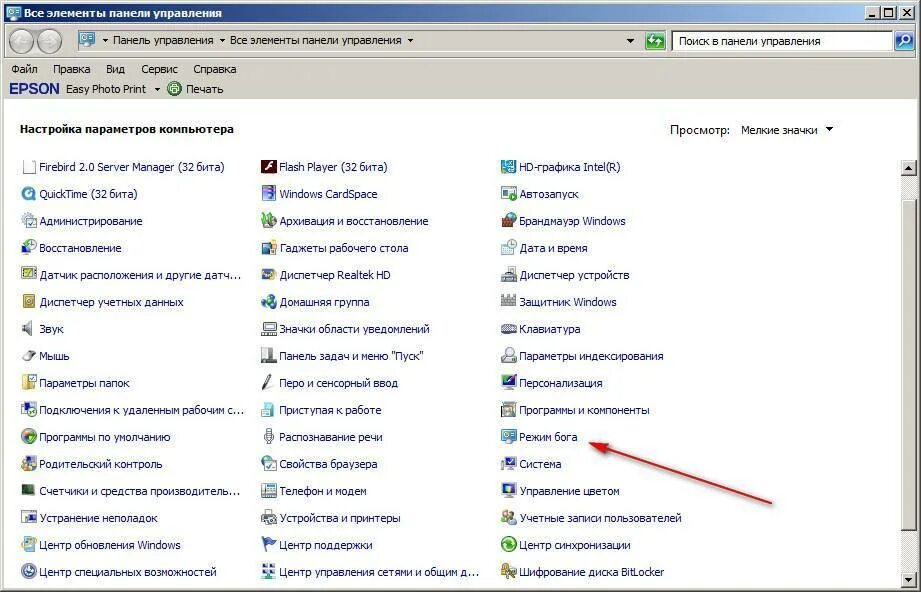Open Windows CardSpace icon
The image size is (921, 592).
pos(268,194)
